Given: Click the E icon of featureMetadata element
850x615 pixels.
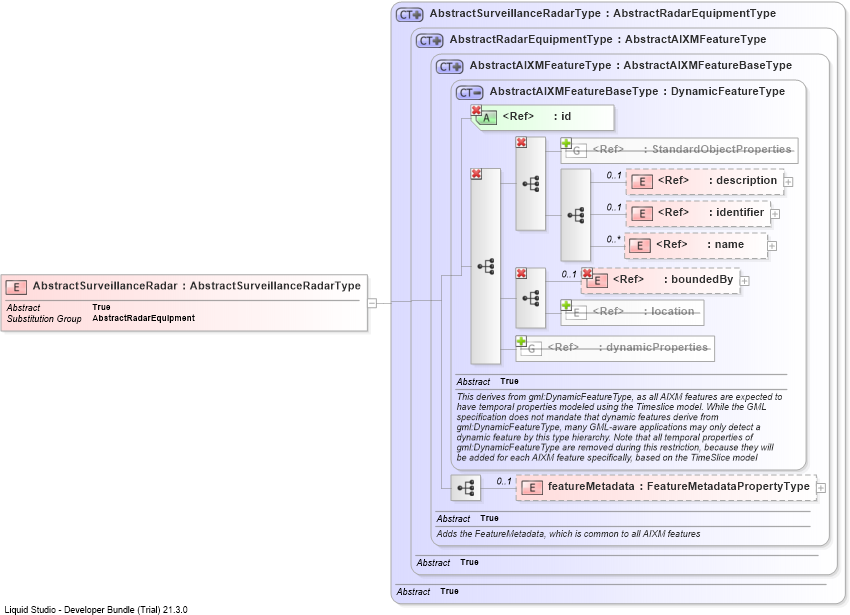Looking at the screenshot, I should click(532, 488).
